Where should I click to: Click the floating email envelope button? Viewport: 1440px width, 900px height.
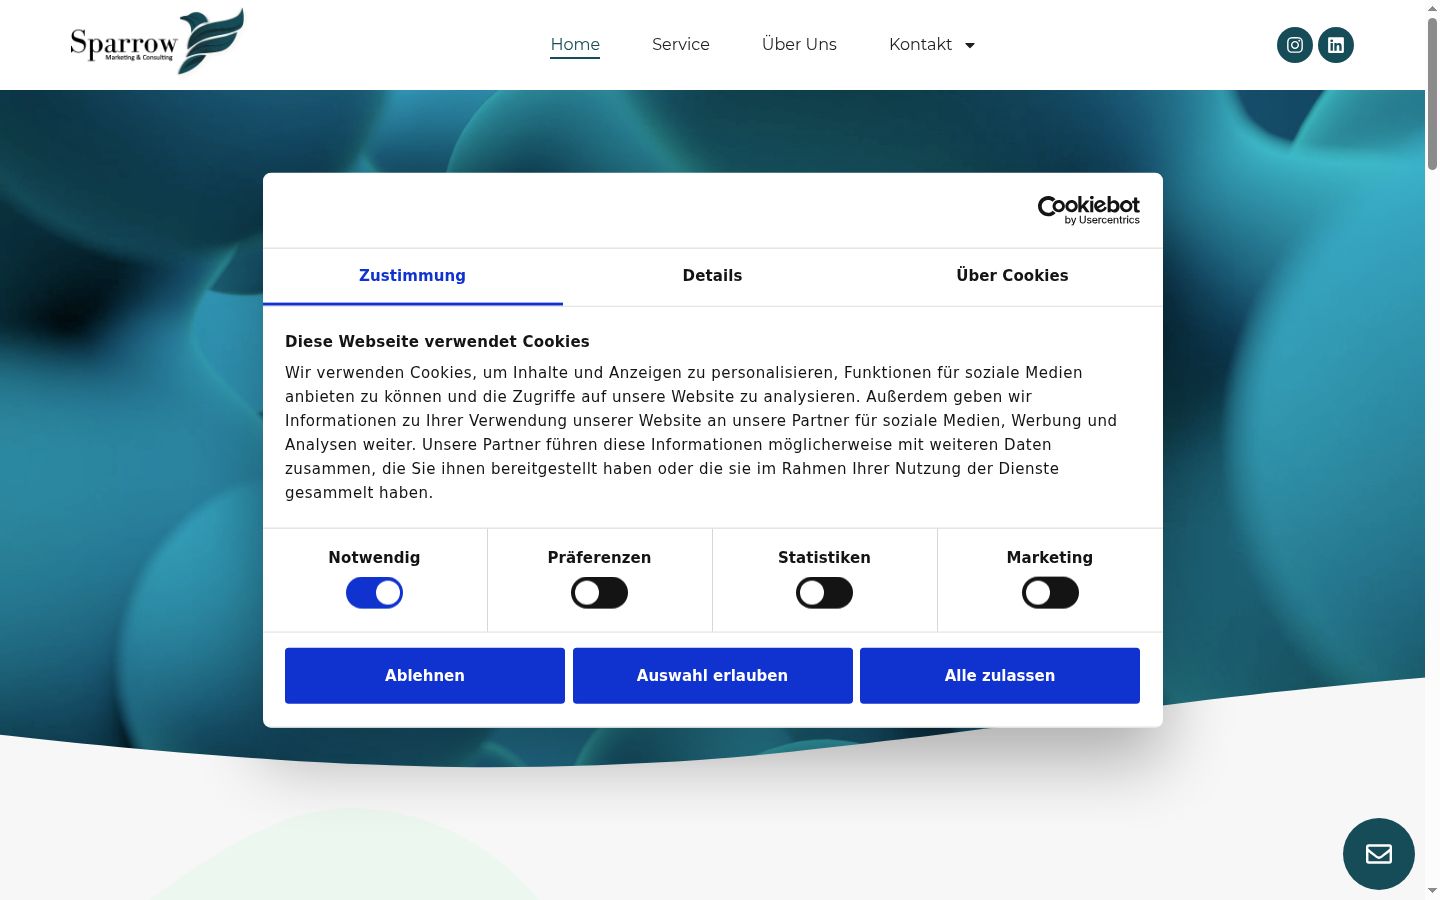click(1379, 854)
